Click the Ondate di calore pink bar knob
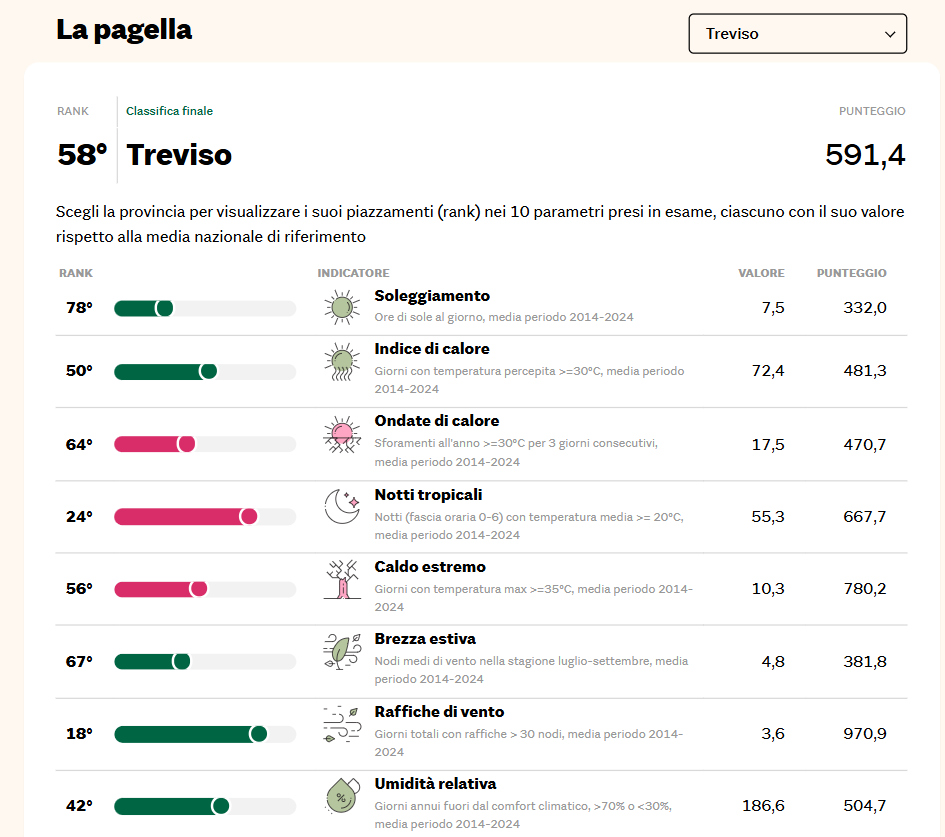Viewport: 945px width, 837px height. pos(186,444)
